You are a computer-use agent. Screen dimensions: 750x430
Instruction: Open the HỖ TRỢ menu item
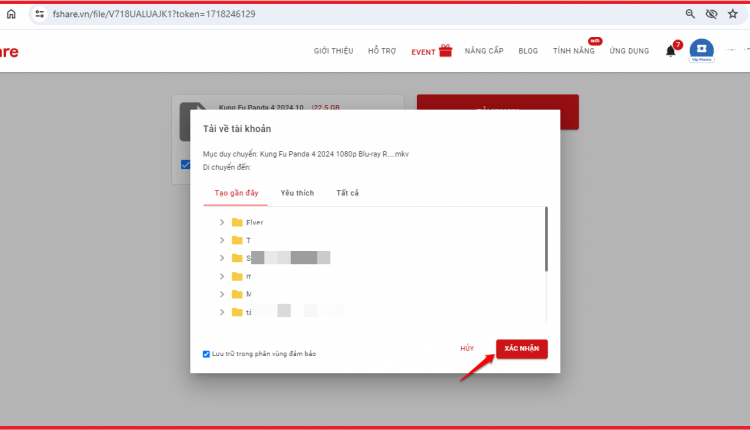click(x=382, y=51)
